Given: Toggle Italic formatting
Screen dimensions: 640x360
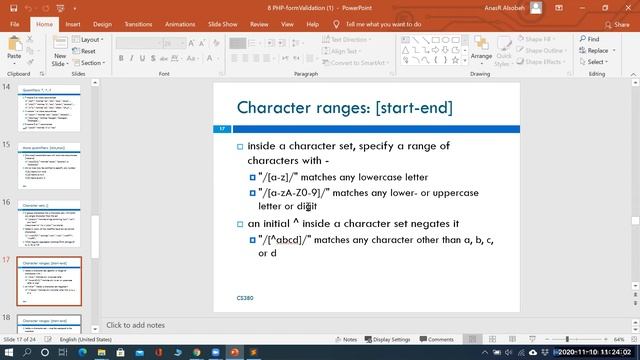Looking at the screenshot, I should point(131,58).
